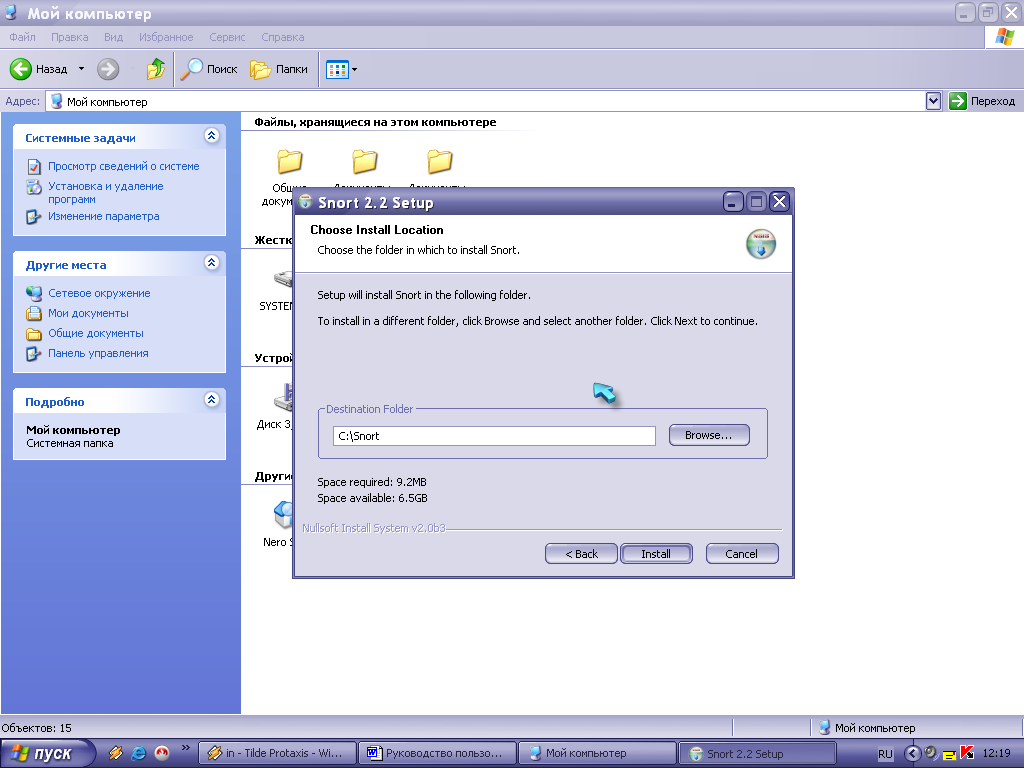Click the address bar Мой компьютер field
This screenshot has width=1024, height=768.
[x=485, y=101]
